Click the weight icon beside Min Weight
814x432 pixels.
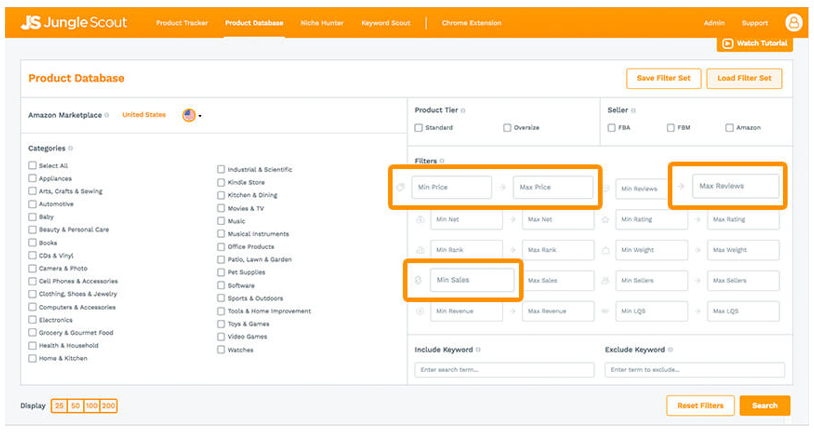click(605, 250)
